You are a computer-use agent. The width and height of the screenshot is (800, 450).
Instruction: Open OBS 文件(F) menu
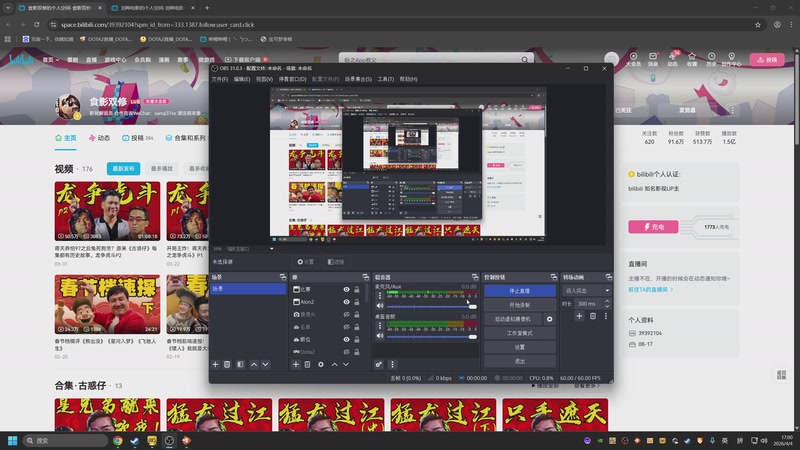point(220,79)
